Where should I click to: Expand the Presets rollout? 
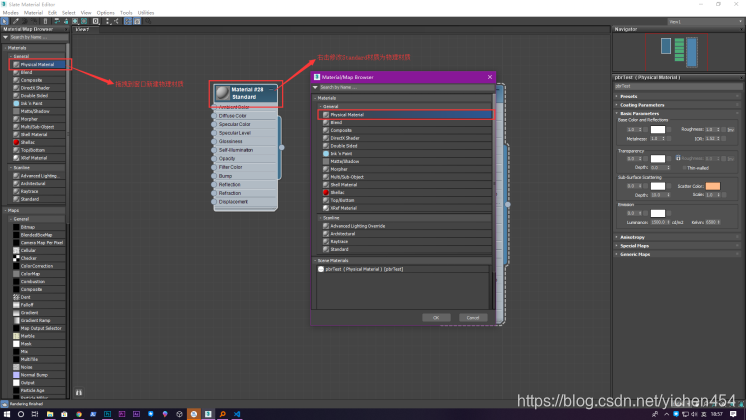coord(677,96)
